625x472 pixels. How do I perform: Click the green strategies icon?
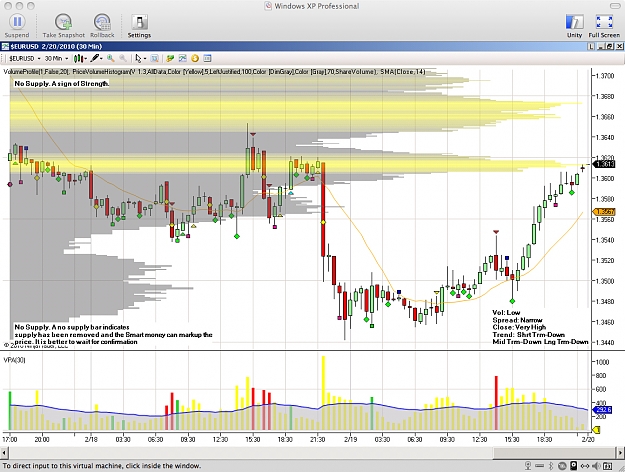pos(170,59)
